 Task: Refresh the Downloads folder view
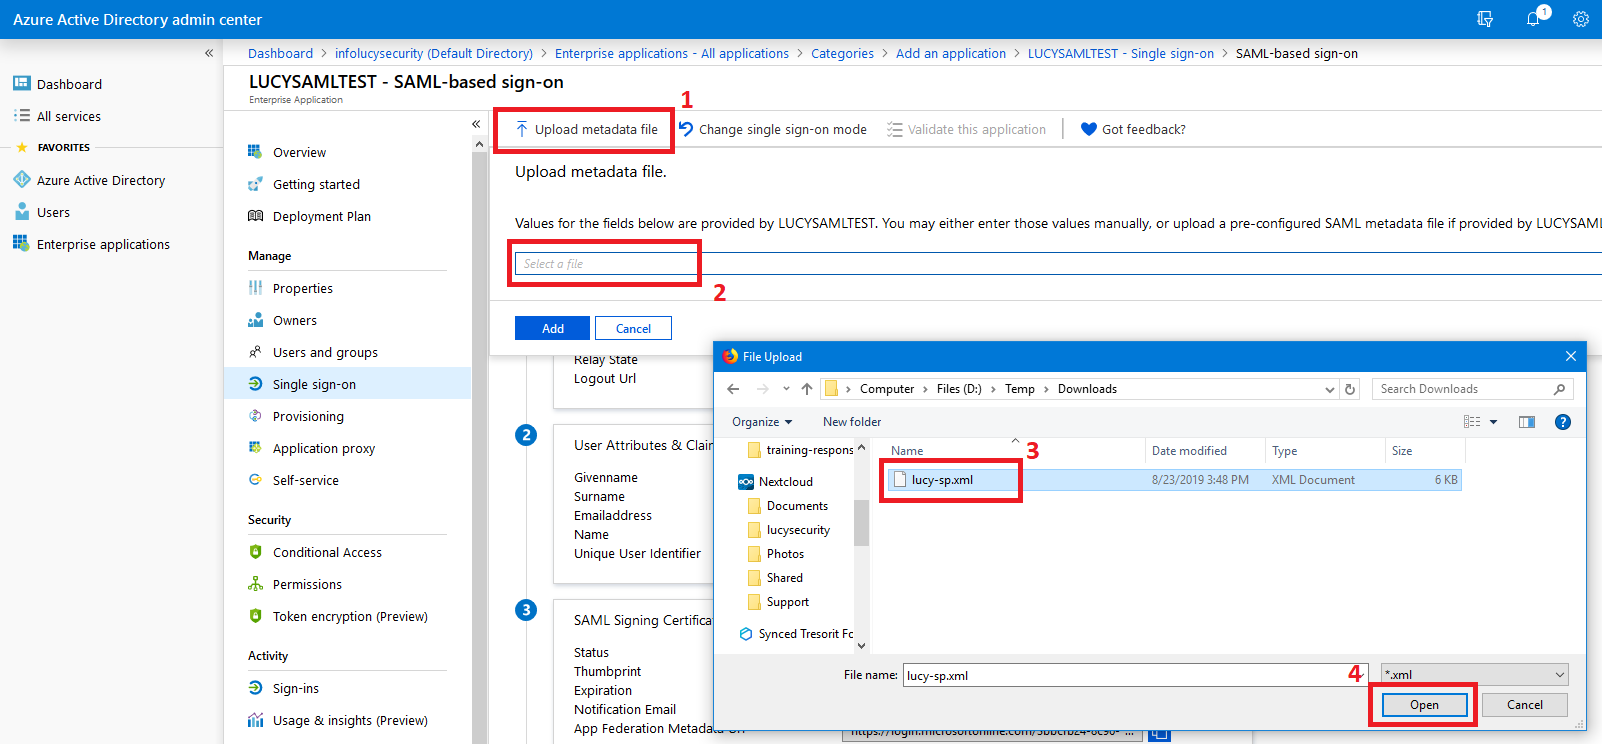(x=1350, y=389)
